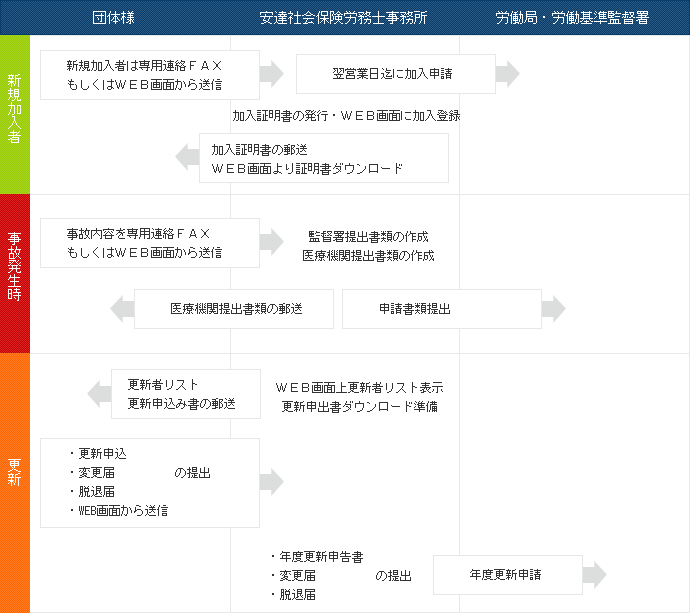Click the 更新者リスト 更新申込み書の郵送 box

186,394
